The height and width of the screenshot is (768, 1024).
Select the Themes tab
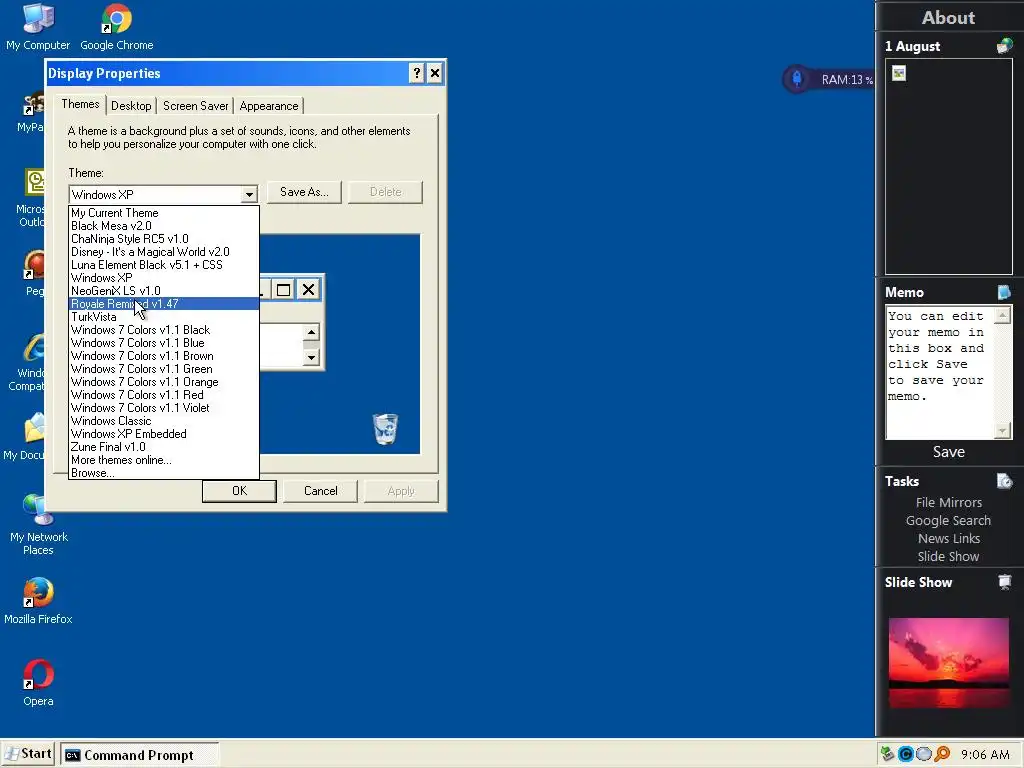click(80, 104)
